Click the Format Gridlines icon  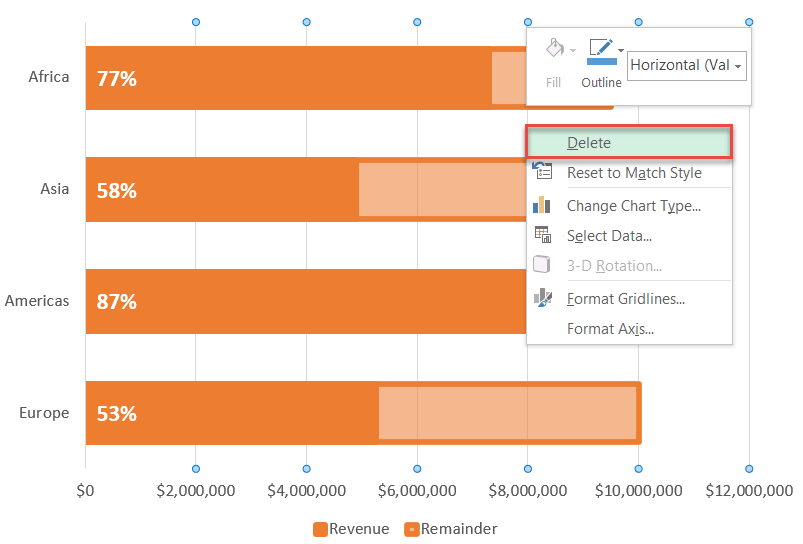tap(542, 298)
